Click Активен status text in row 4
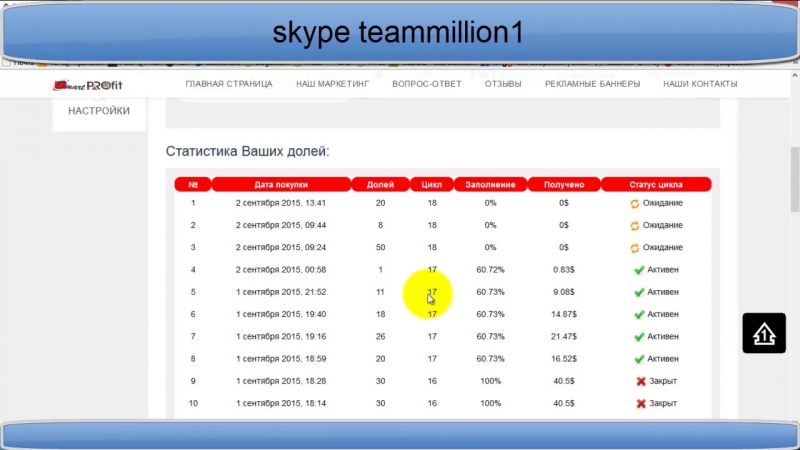Viewport: 800px width, 450px height. point(663,269)
